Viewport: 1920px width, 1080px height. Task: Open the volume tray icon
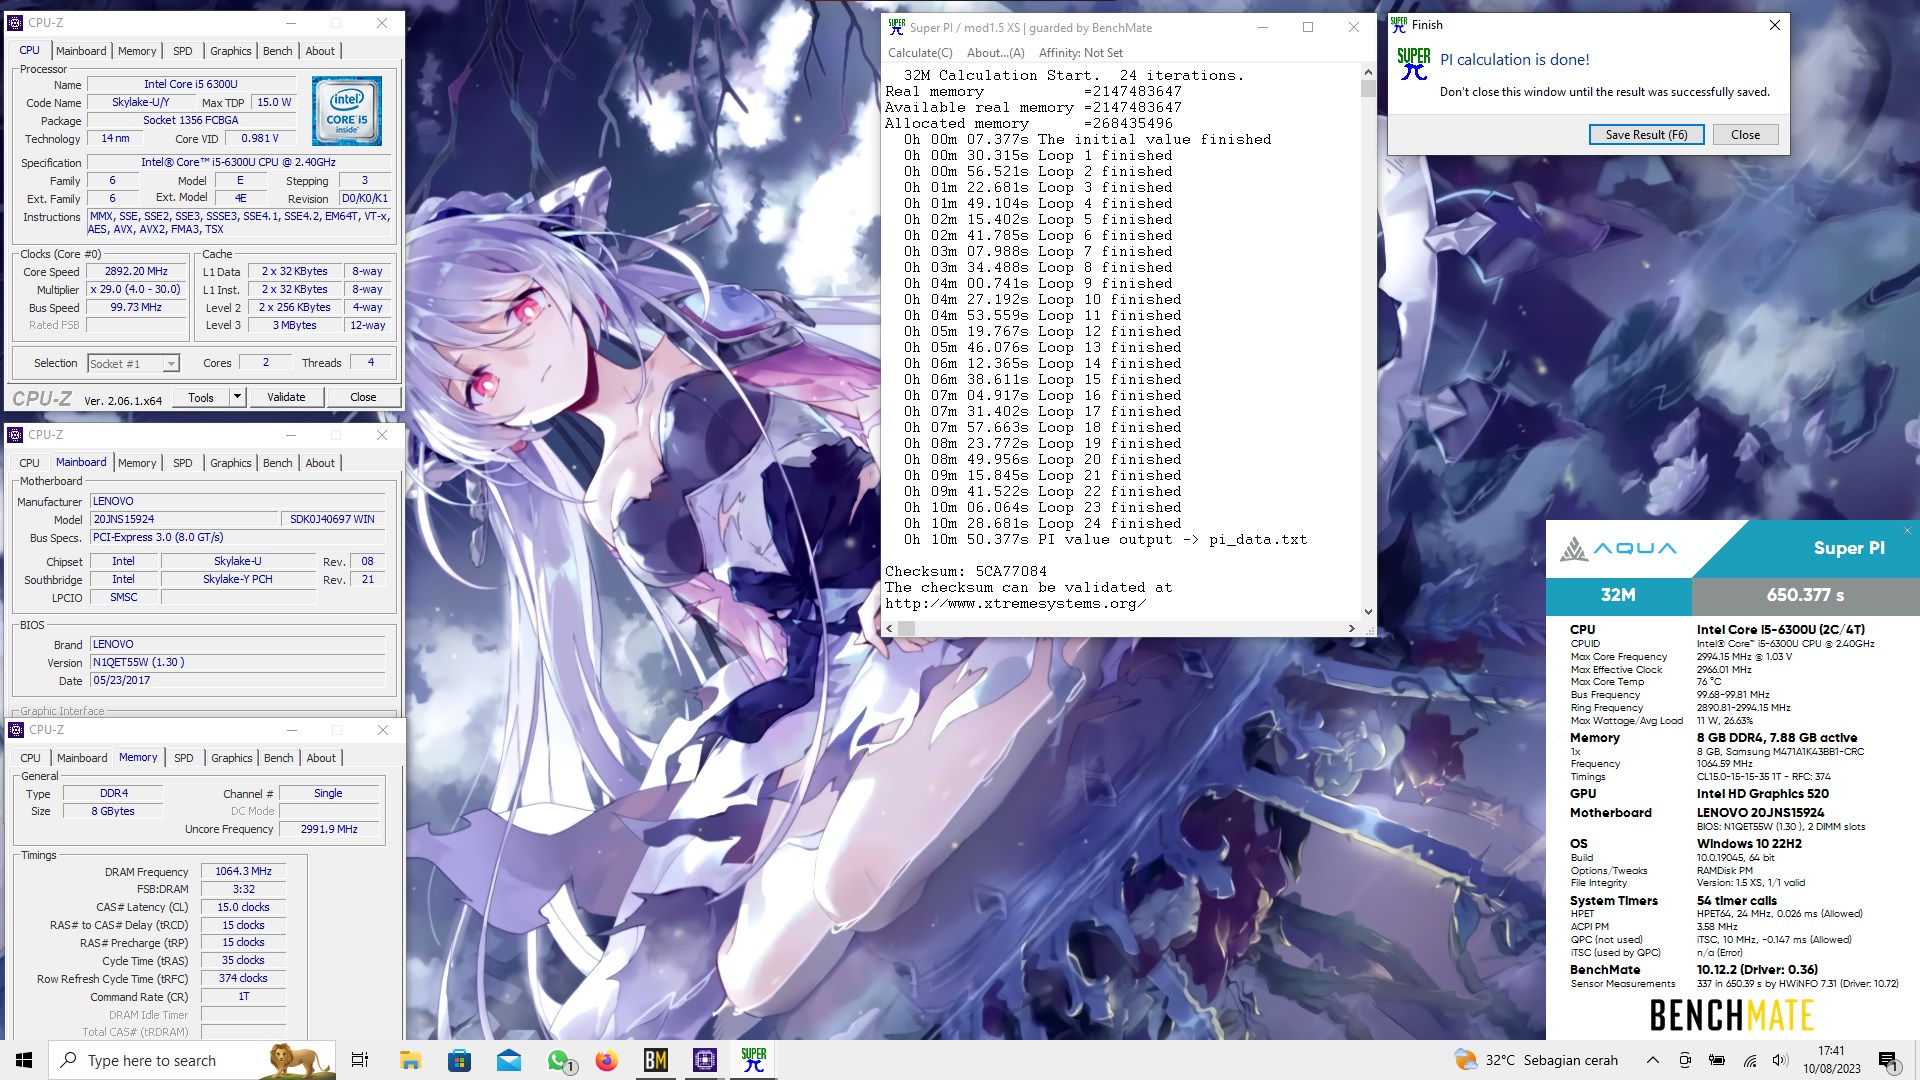1780,1060
